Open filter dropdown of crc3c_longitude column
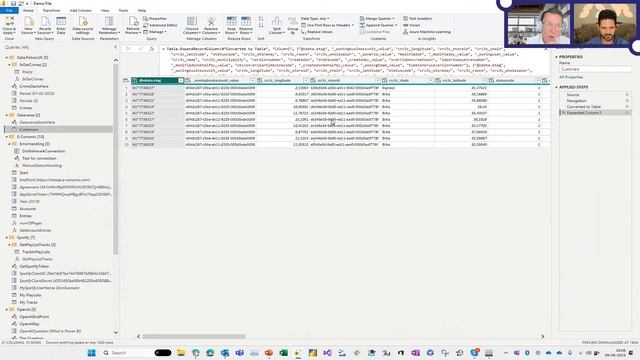 click(306, 80)
